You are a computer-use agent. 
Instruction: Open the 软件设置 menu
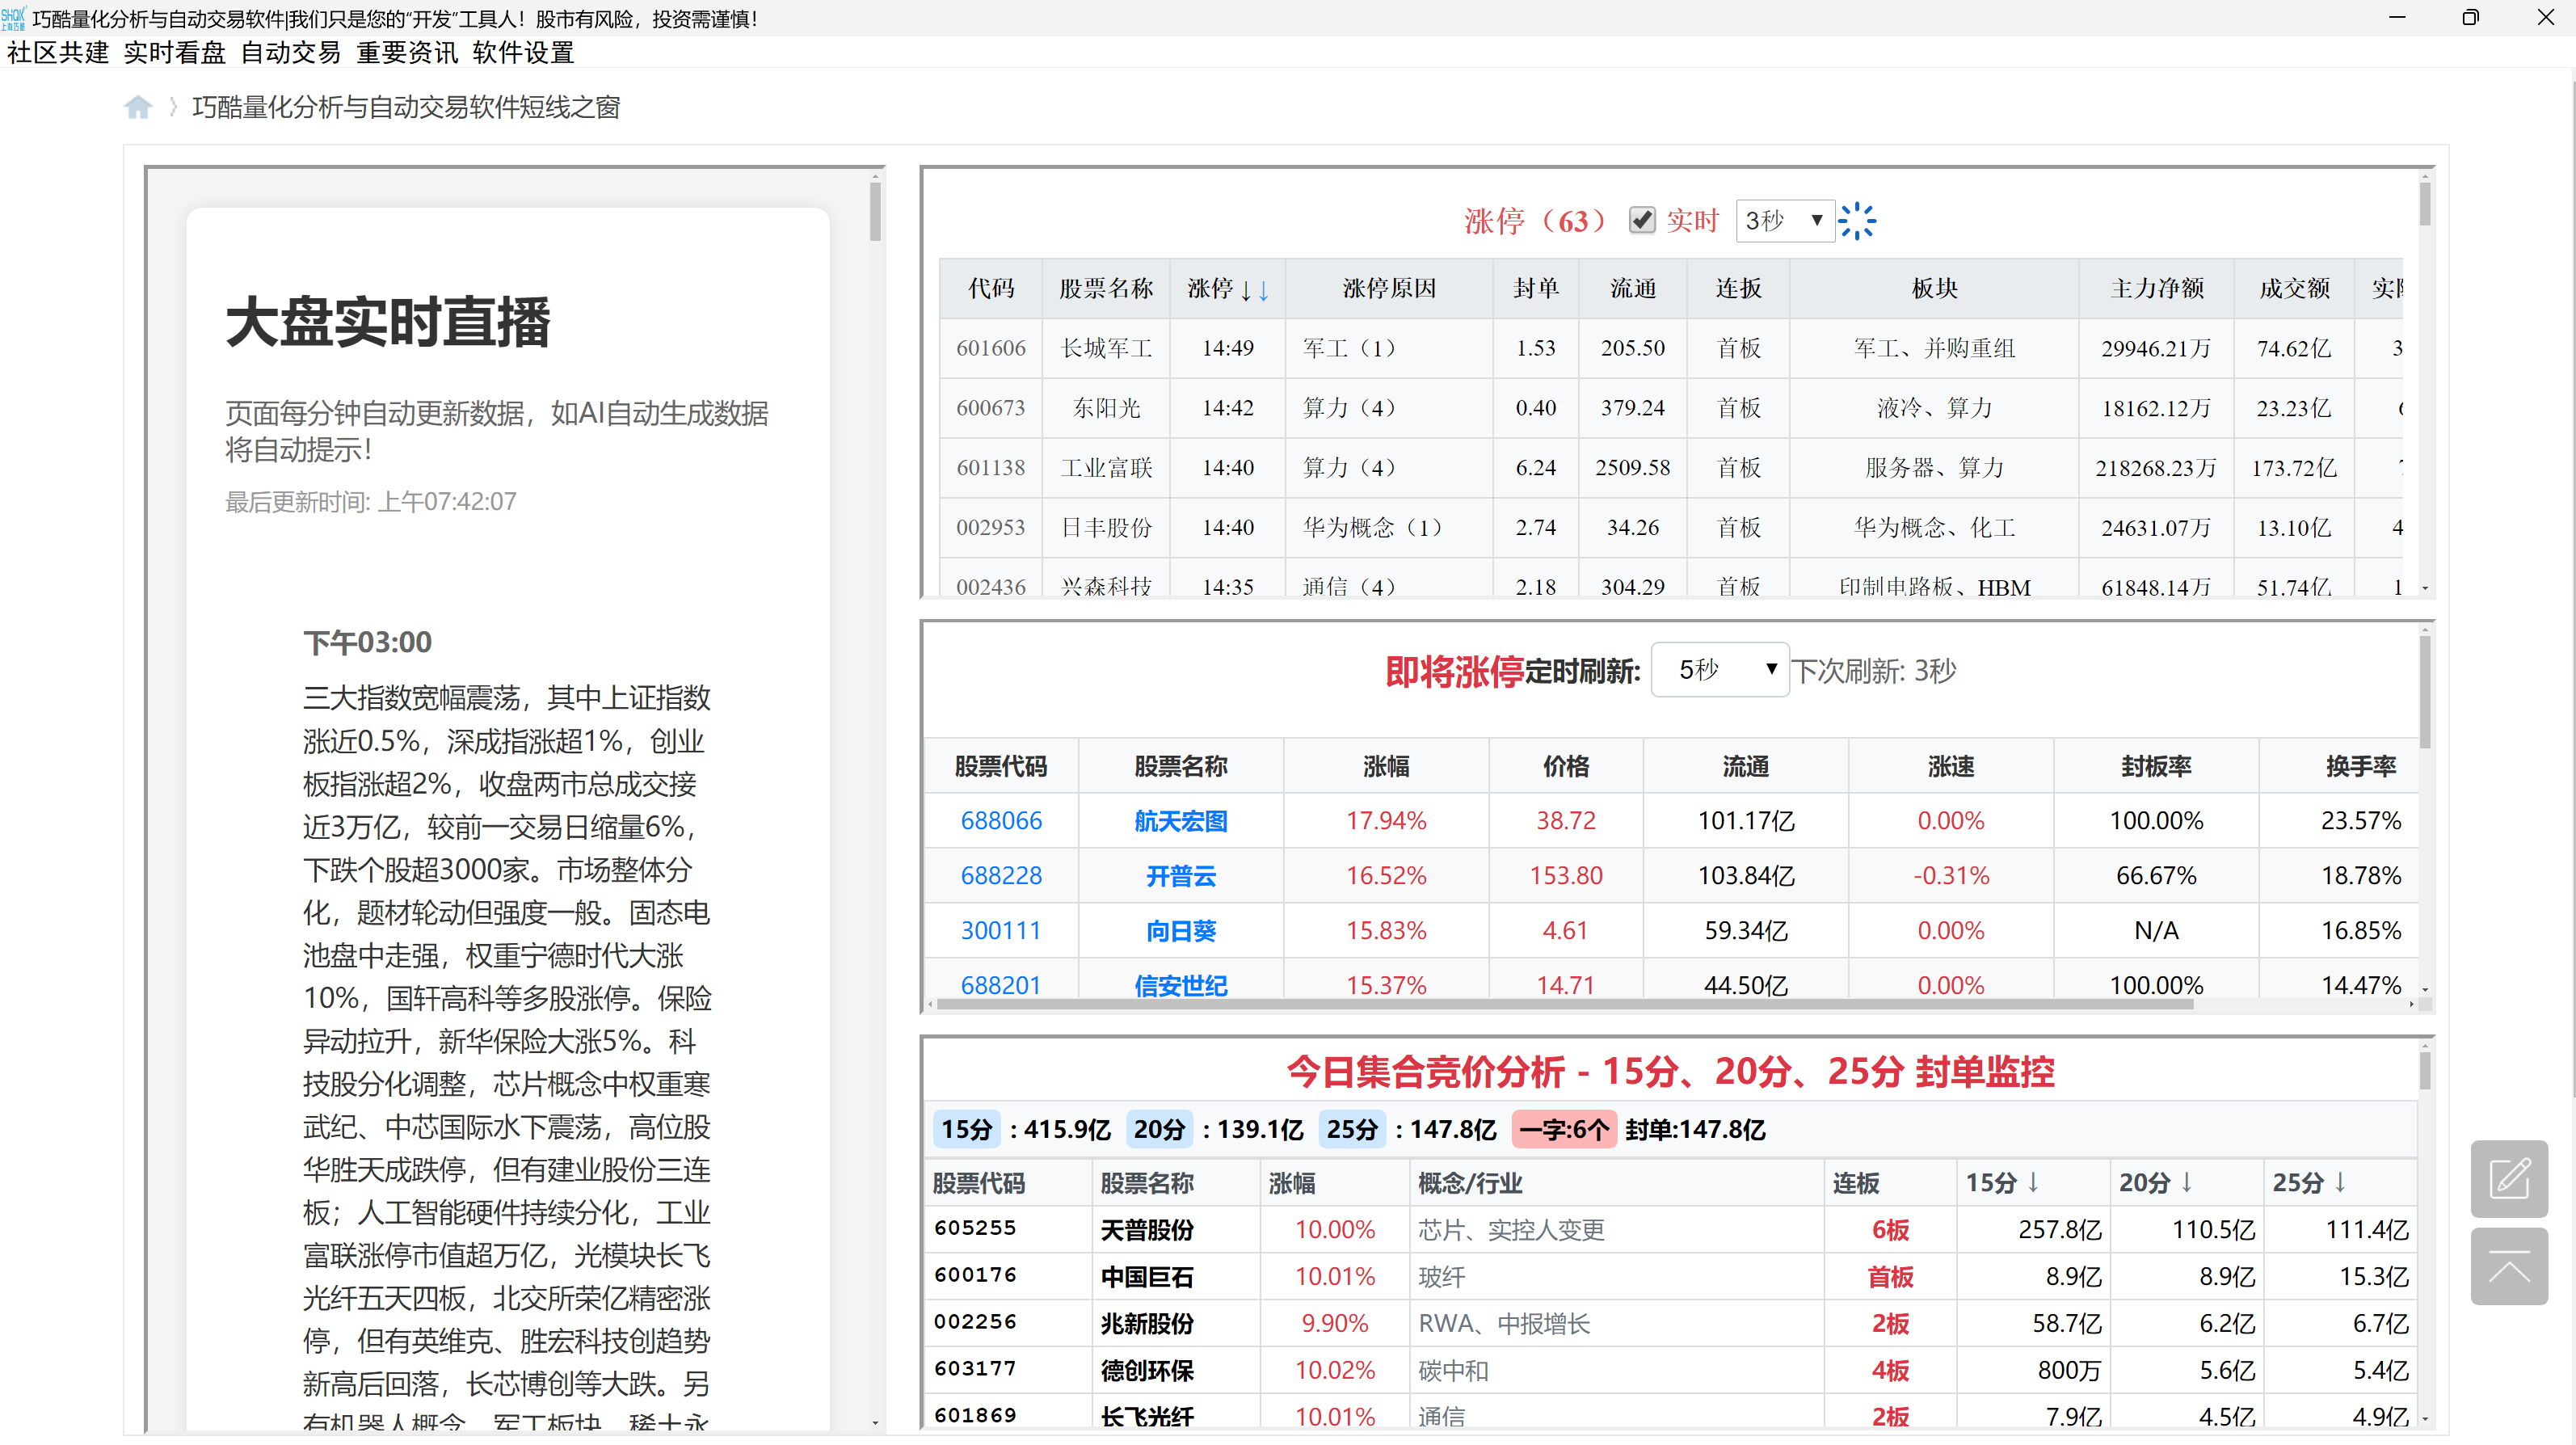tap(523, 53)
